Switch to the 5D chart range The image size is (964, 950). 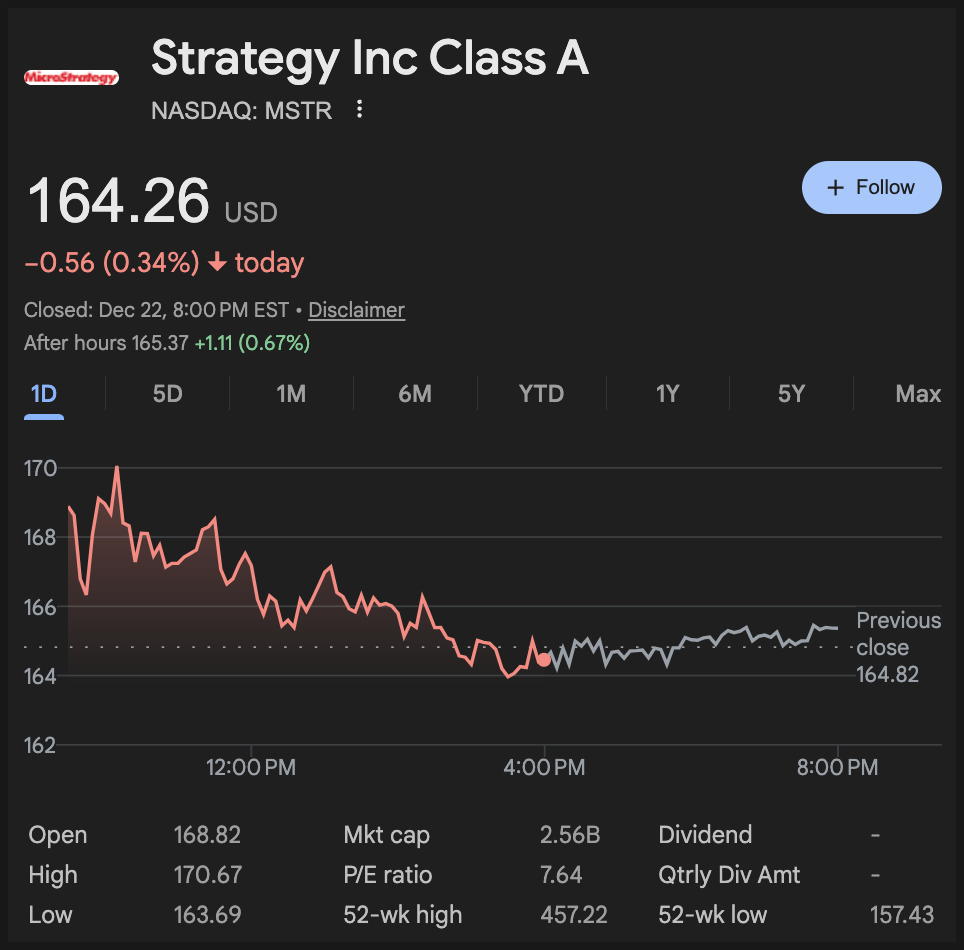point(168,394)
